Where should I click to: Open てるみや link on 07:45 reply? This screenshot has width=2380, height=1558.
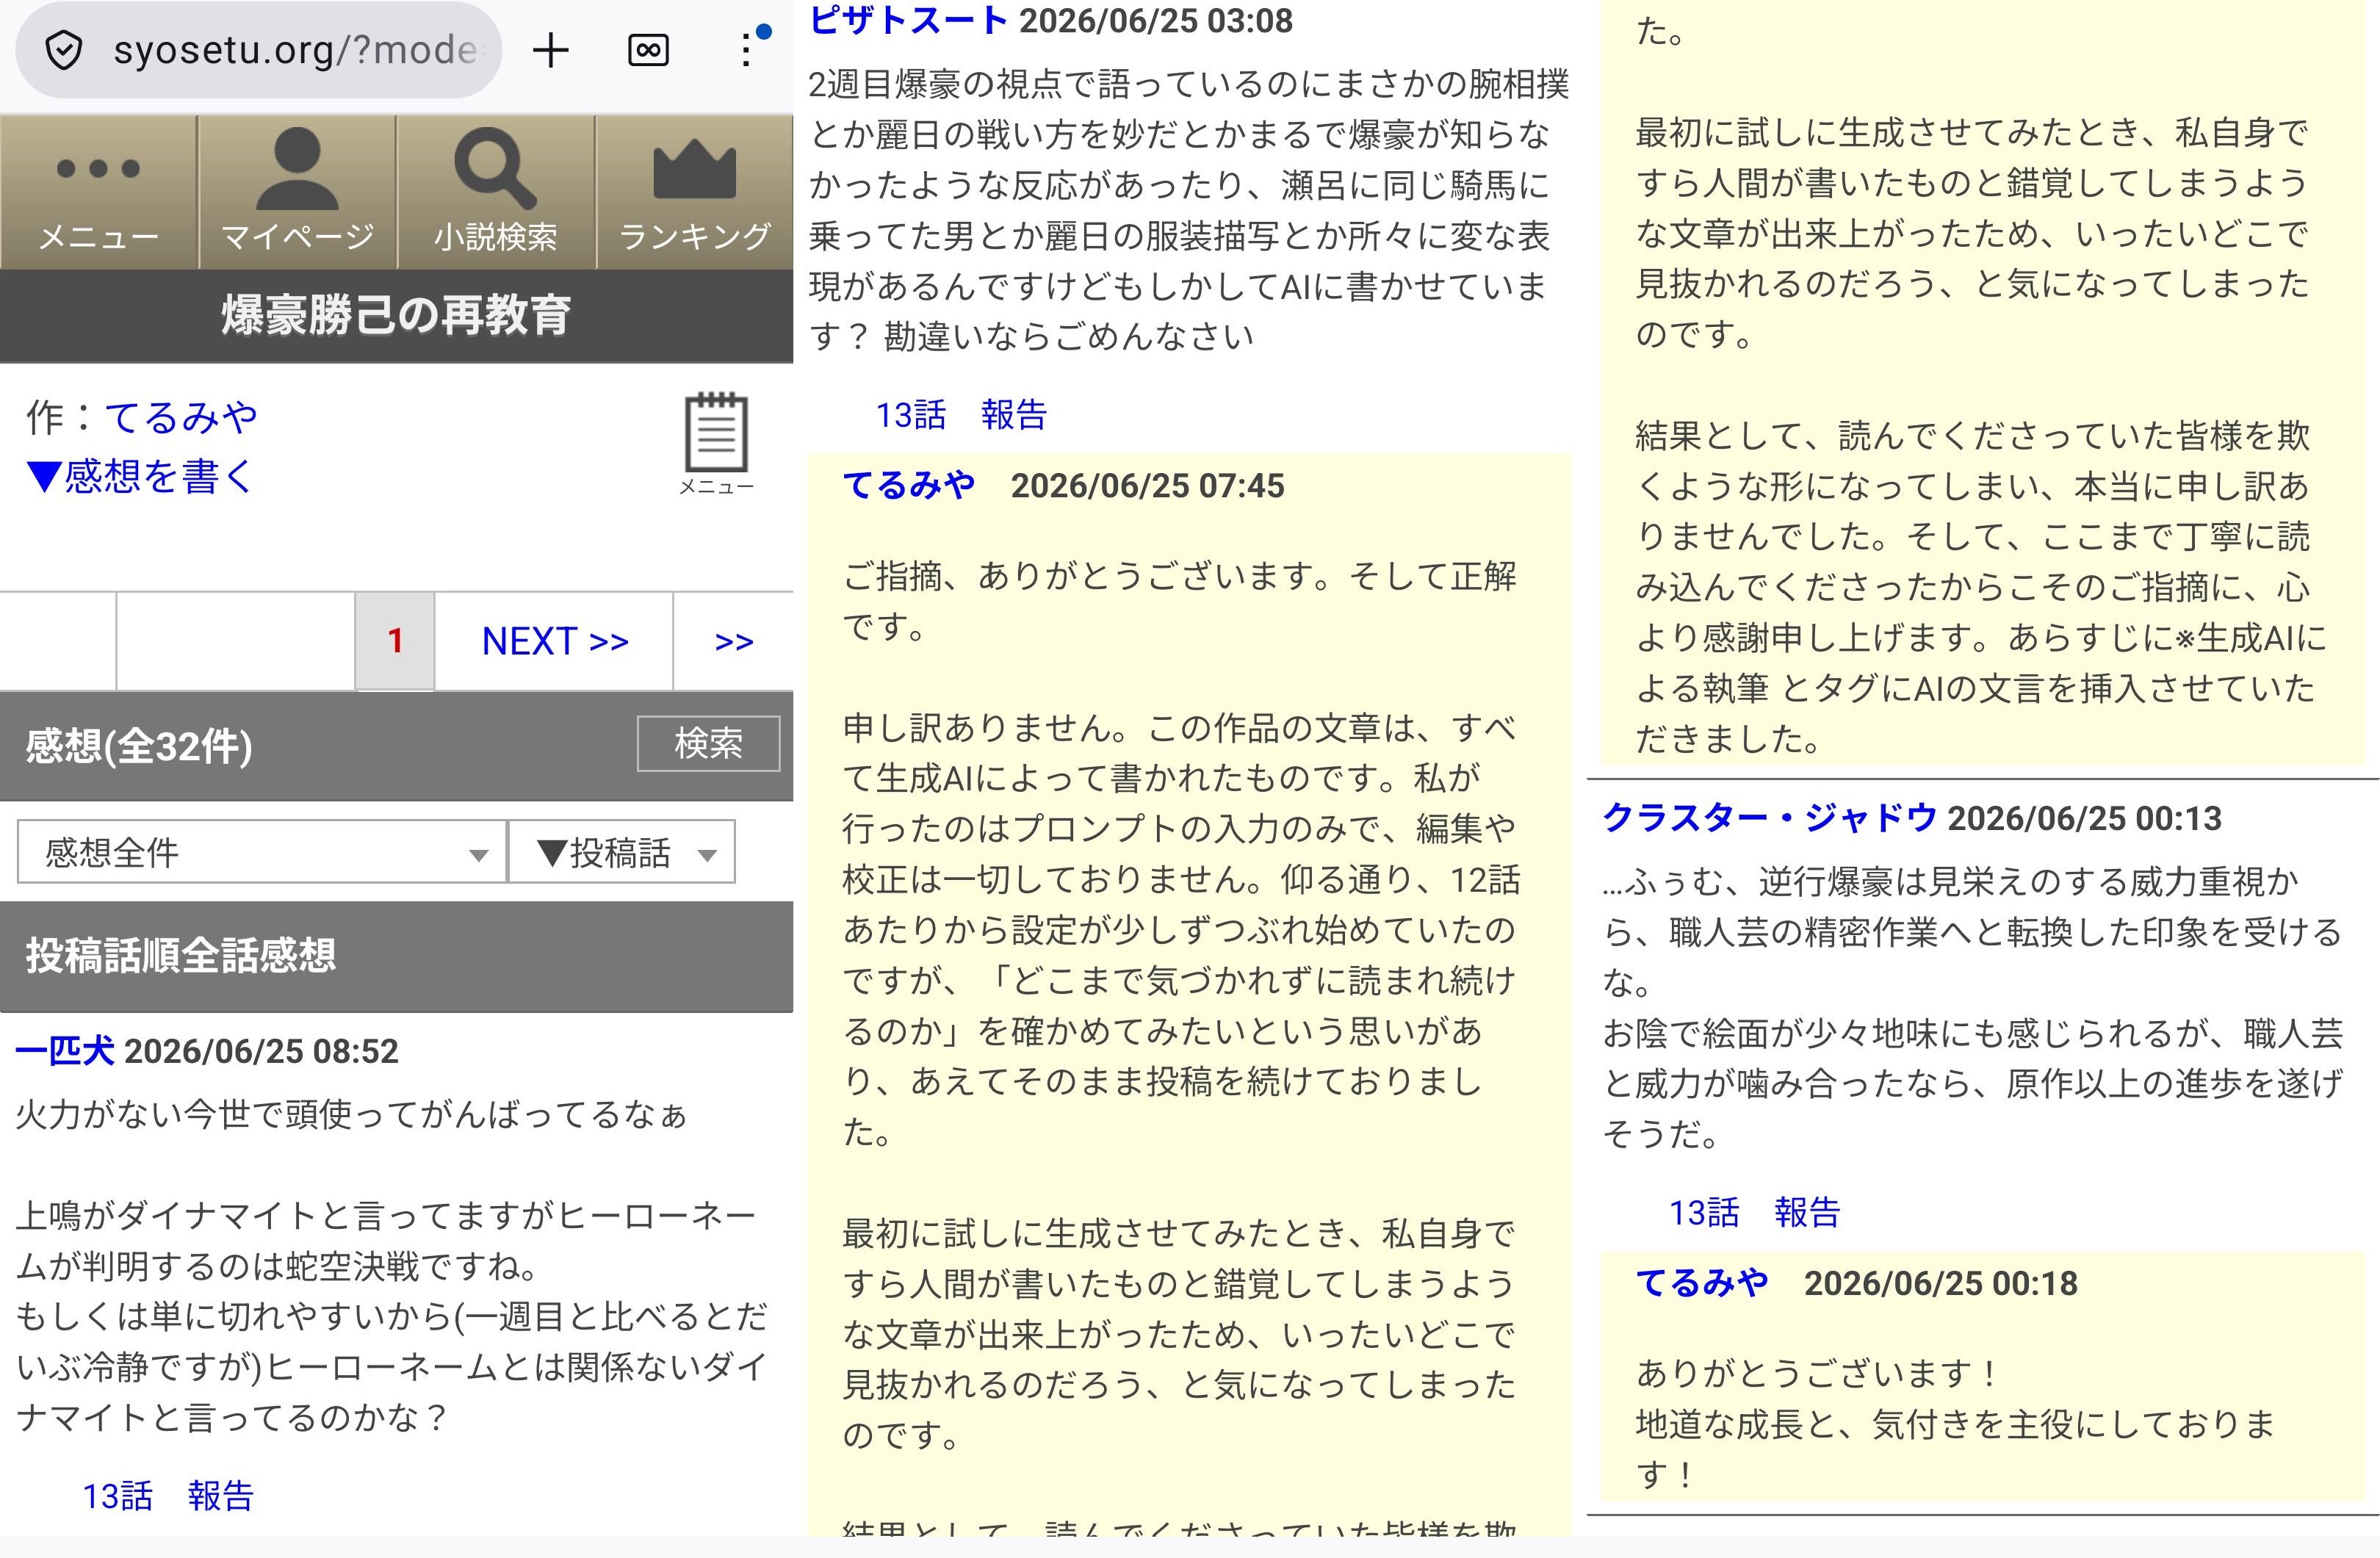(909, 485)
